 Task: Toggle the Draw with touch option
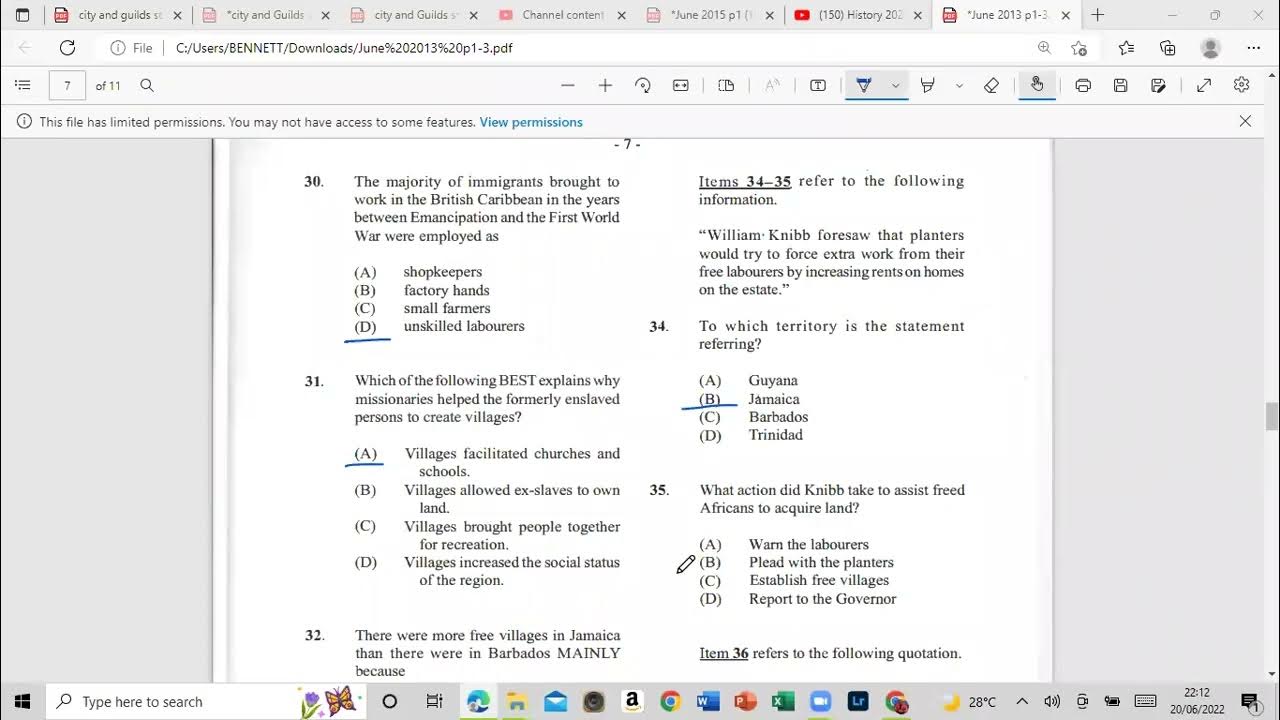1037,86
